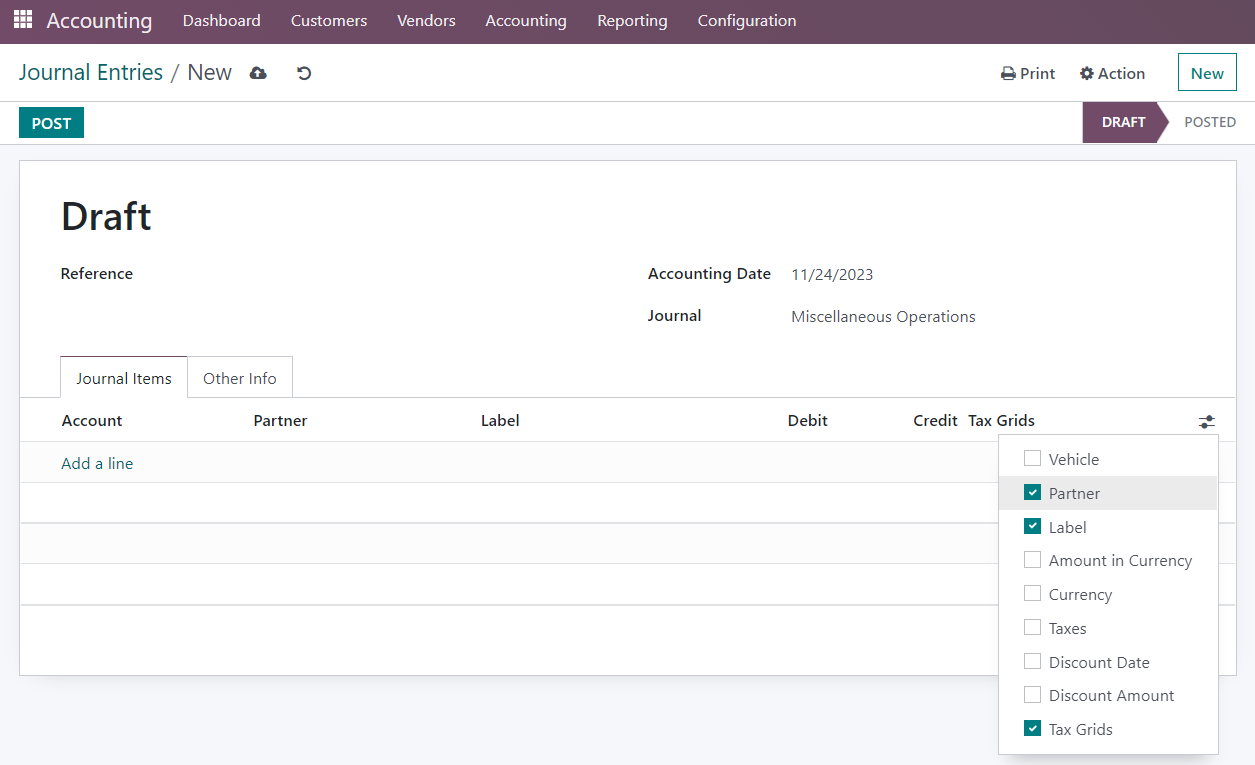Open the Configuration menu
Viewport: 1255px width, 765px height.
[747, 21]
